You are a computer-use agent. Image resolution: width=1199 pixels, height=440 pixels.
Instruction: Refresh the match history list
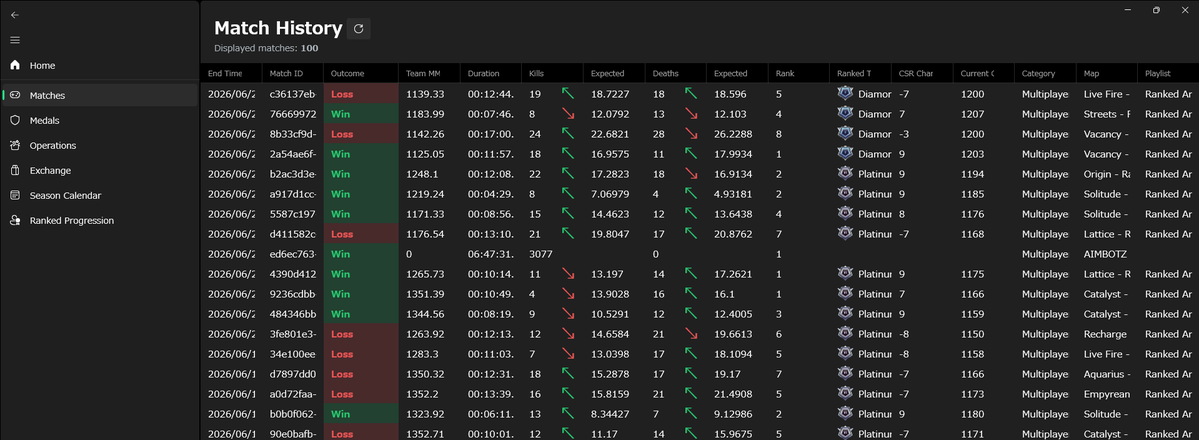tap(358, 29)
